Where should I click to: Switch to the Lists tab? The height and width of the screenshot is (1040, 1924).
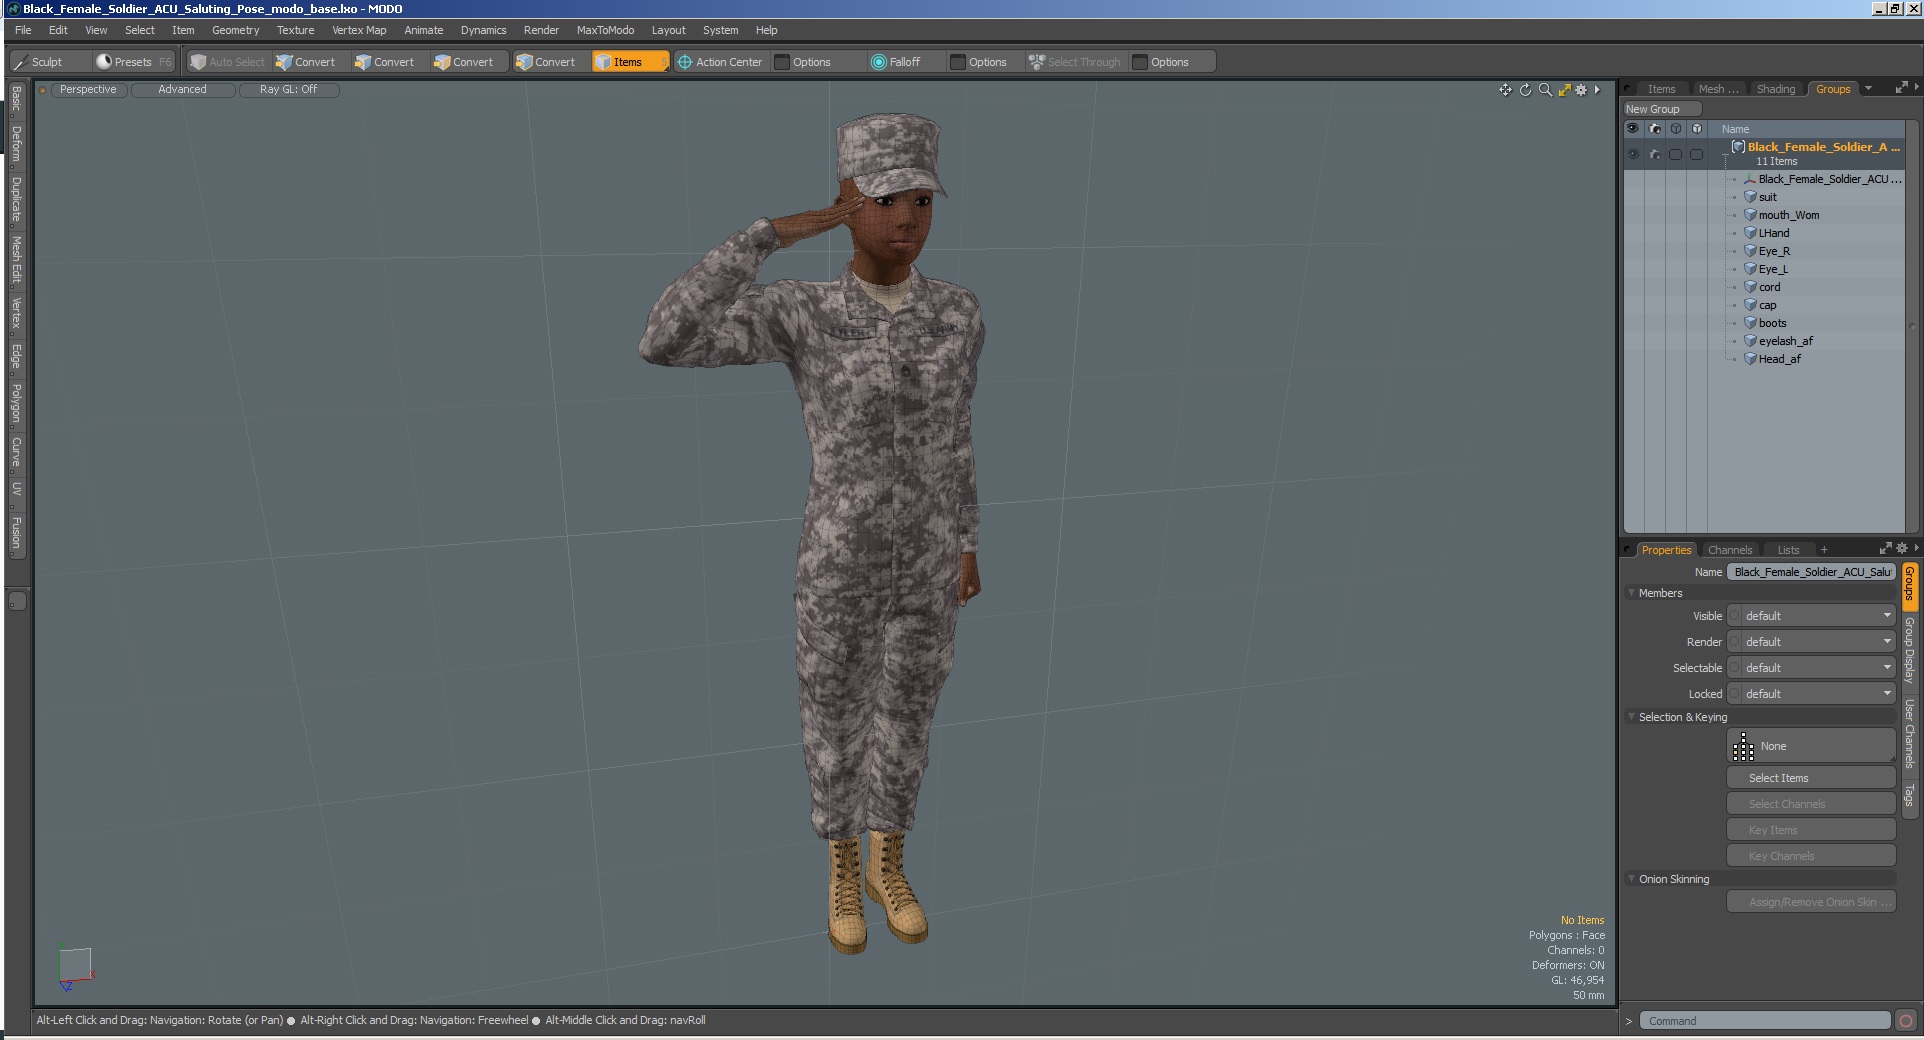1788,550
